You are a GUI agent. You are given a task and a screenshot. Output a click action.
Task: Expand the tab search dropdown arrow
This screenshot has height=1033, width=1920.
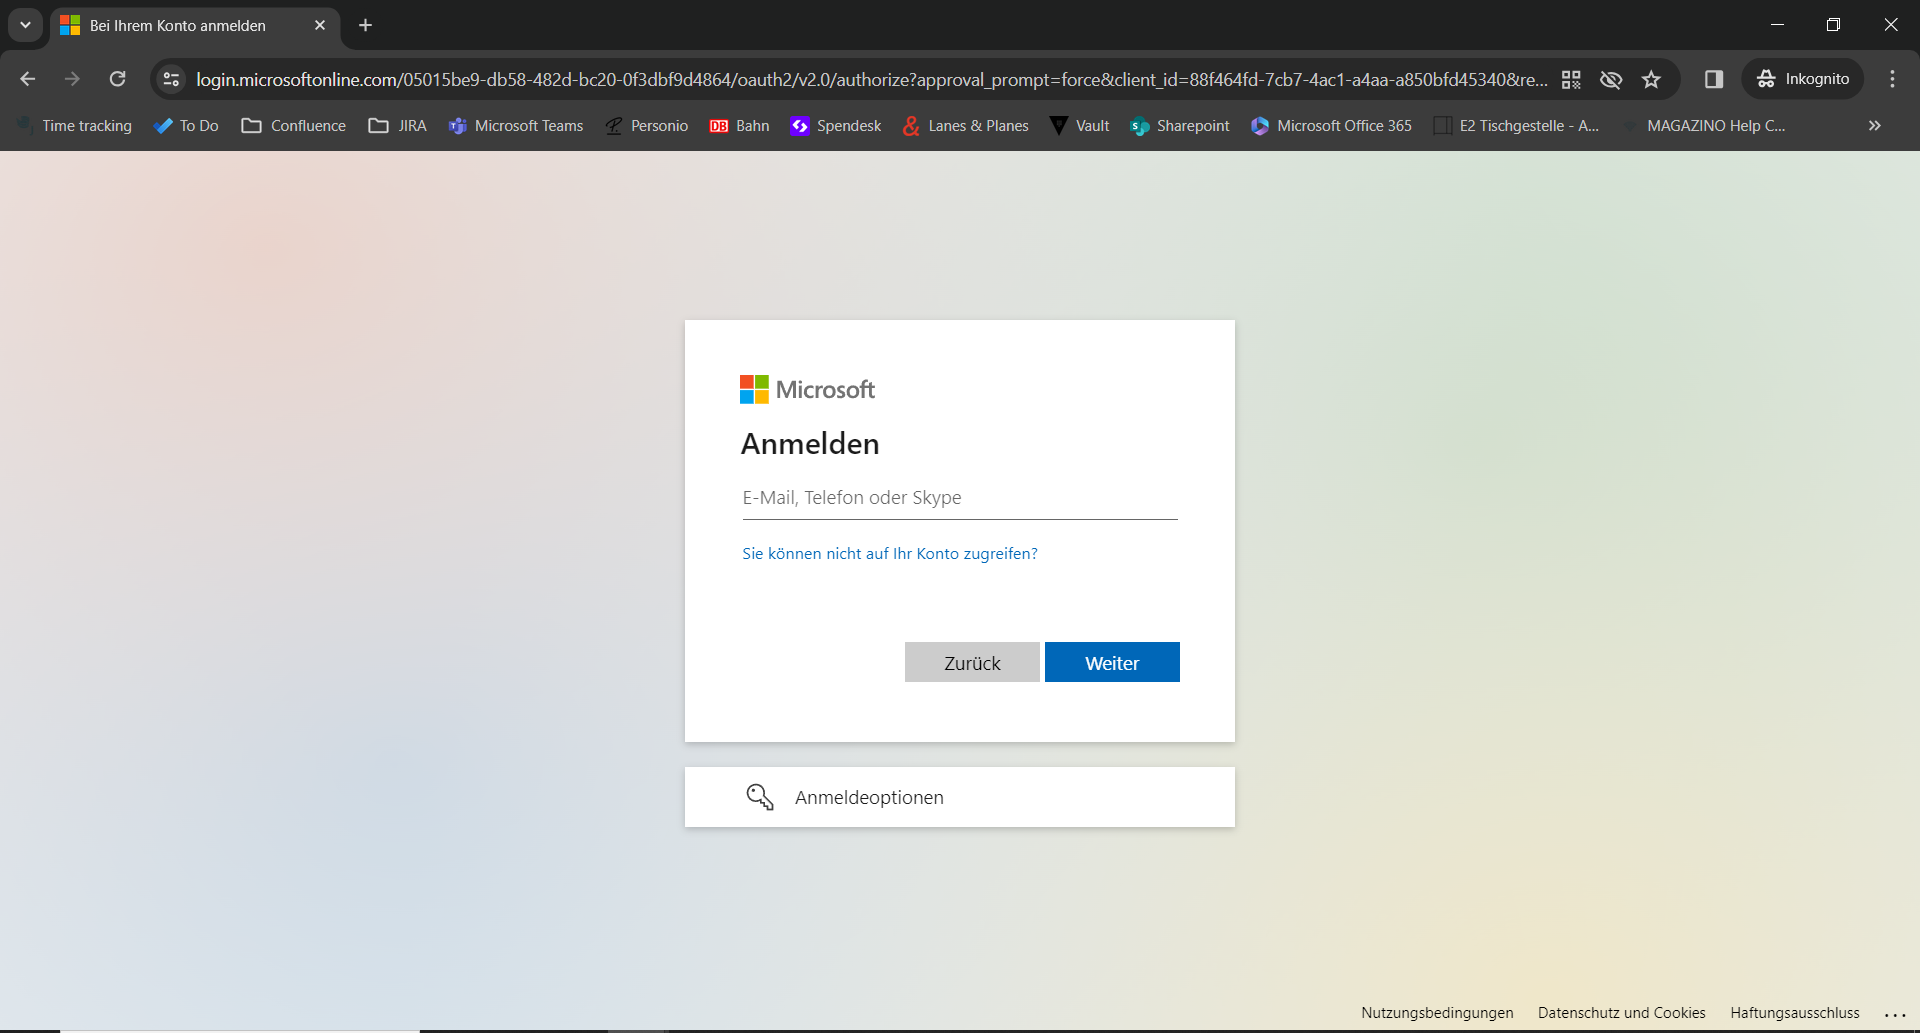[x=25, y=25]
